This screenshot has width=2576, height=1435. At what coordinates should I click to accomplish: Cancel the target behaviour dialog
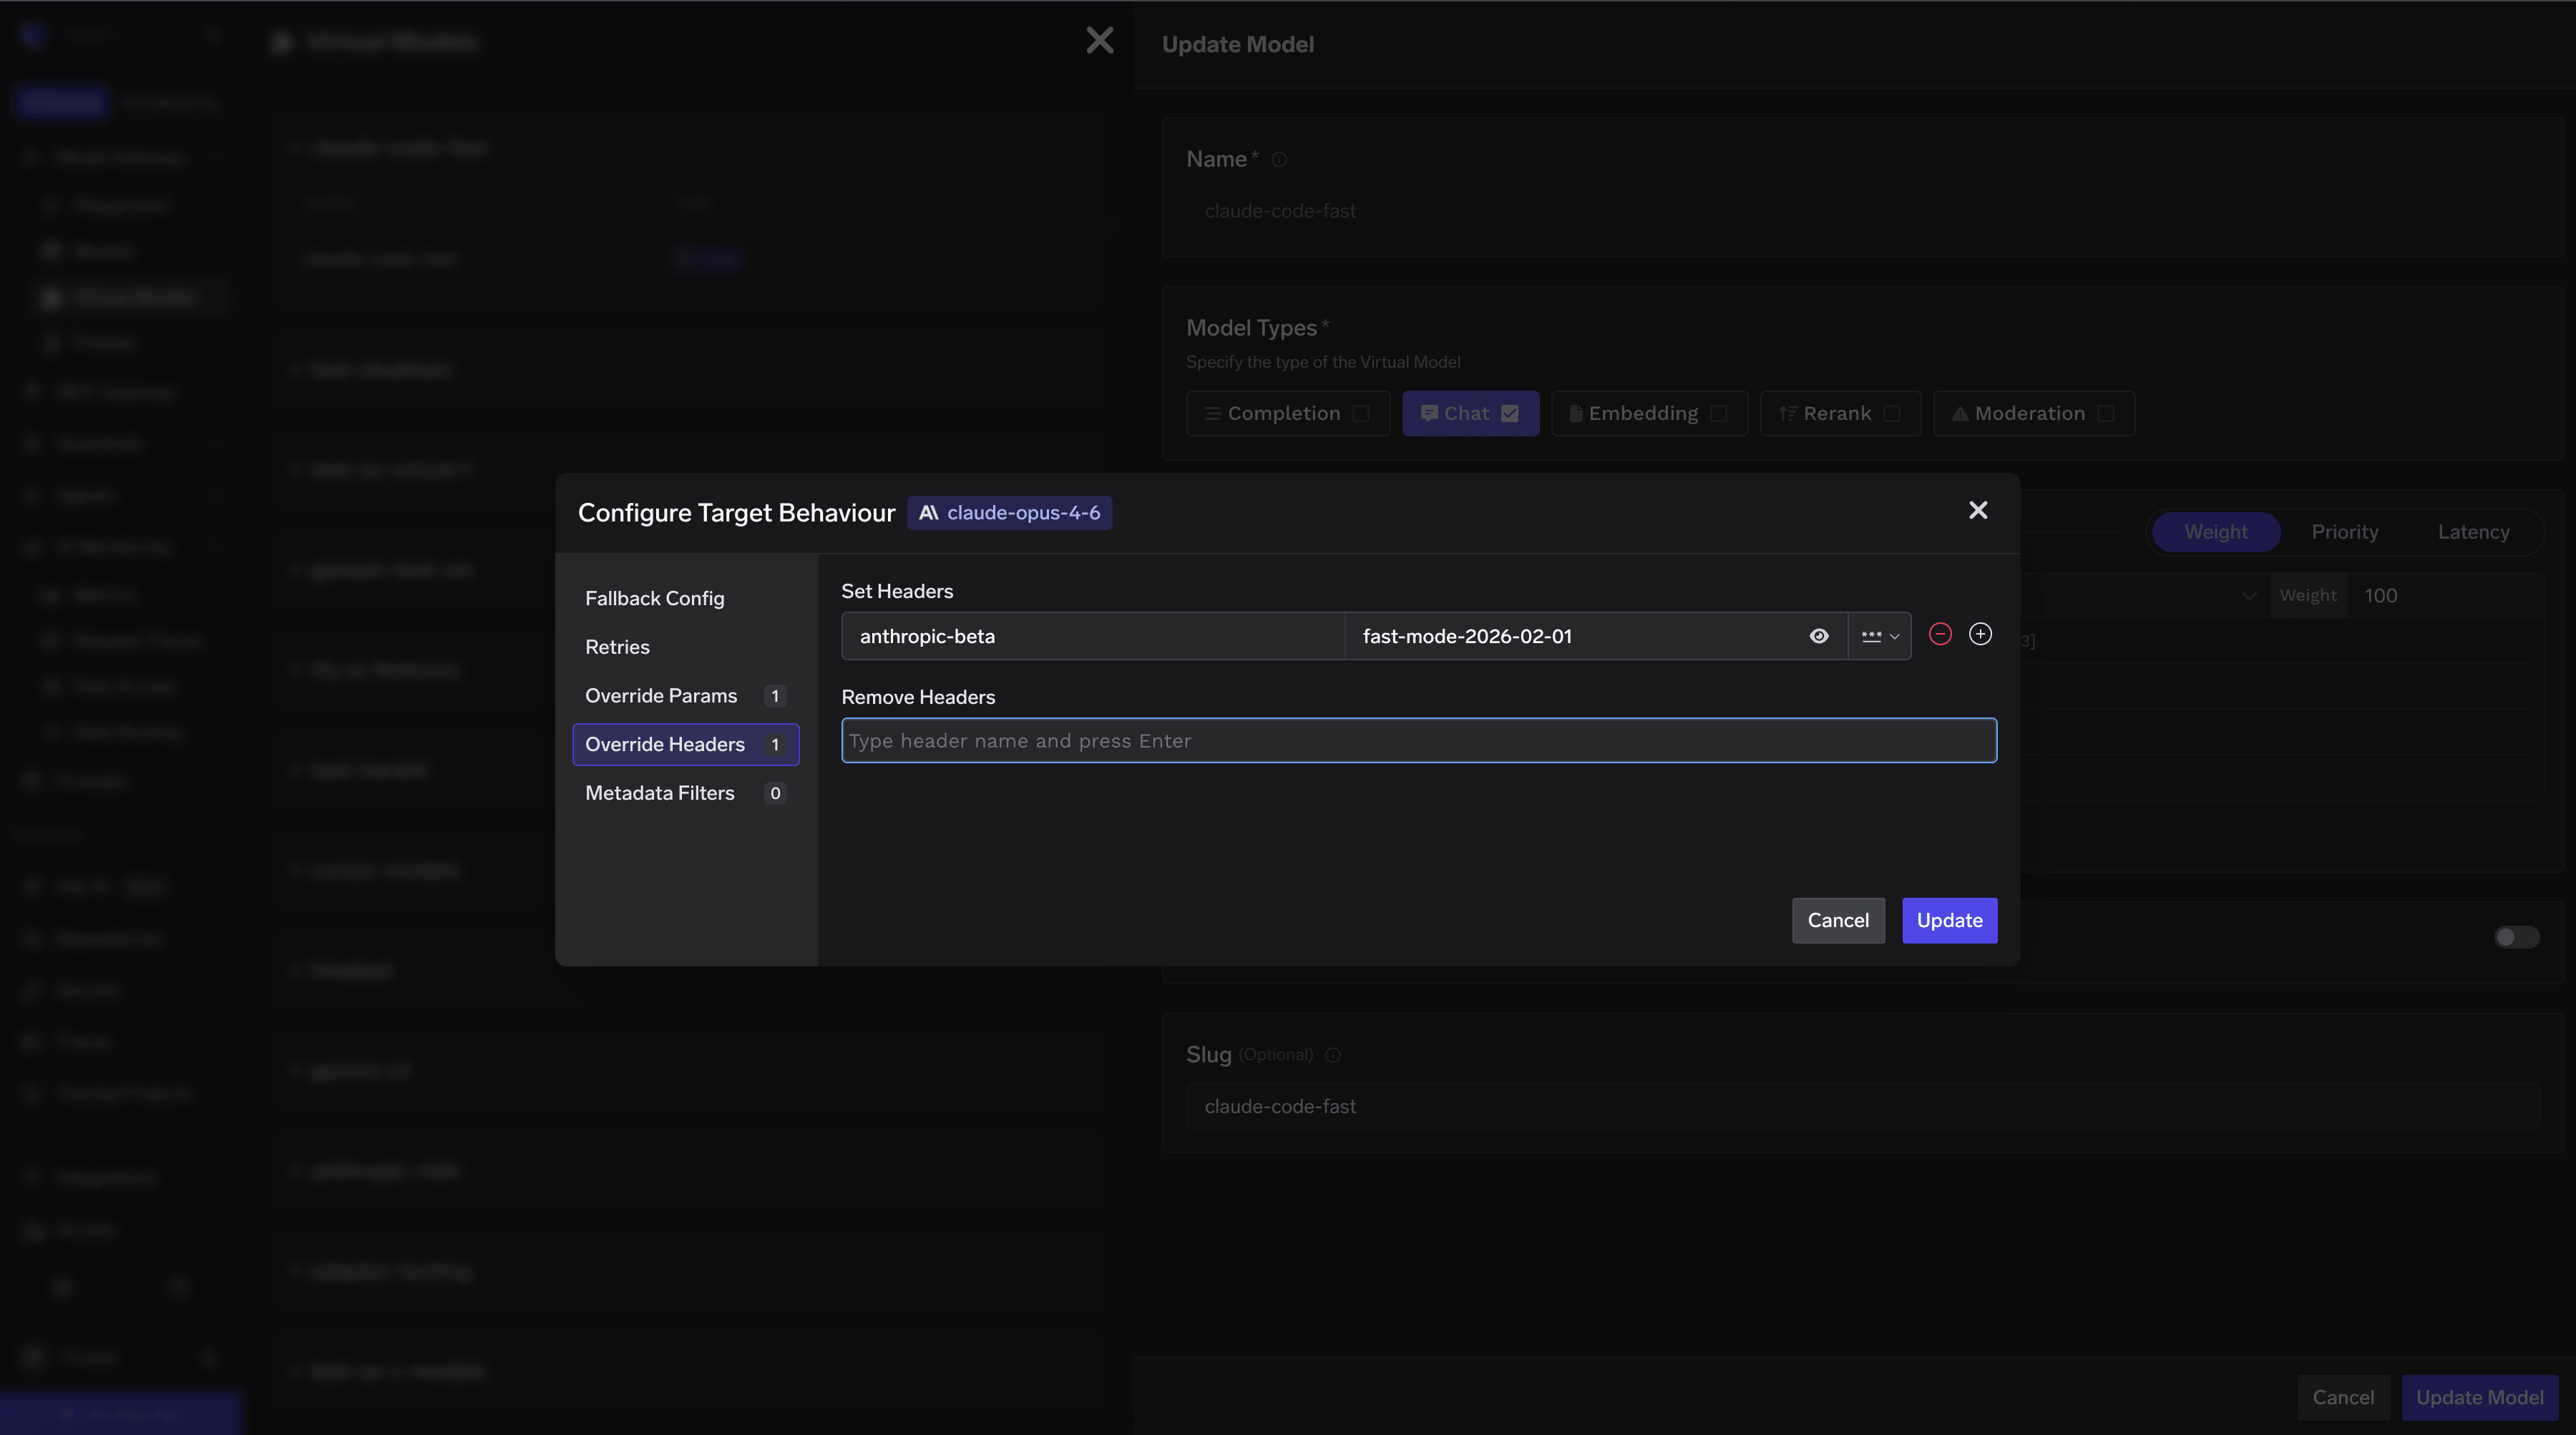[x=1837, y=920]
